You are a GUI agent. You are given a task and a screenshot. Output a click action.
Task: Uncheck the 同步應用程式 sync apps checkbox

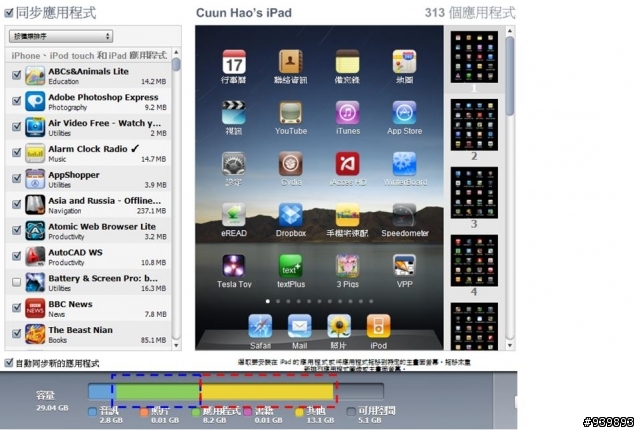coord(9,13)
